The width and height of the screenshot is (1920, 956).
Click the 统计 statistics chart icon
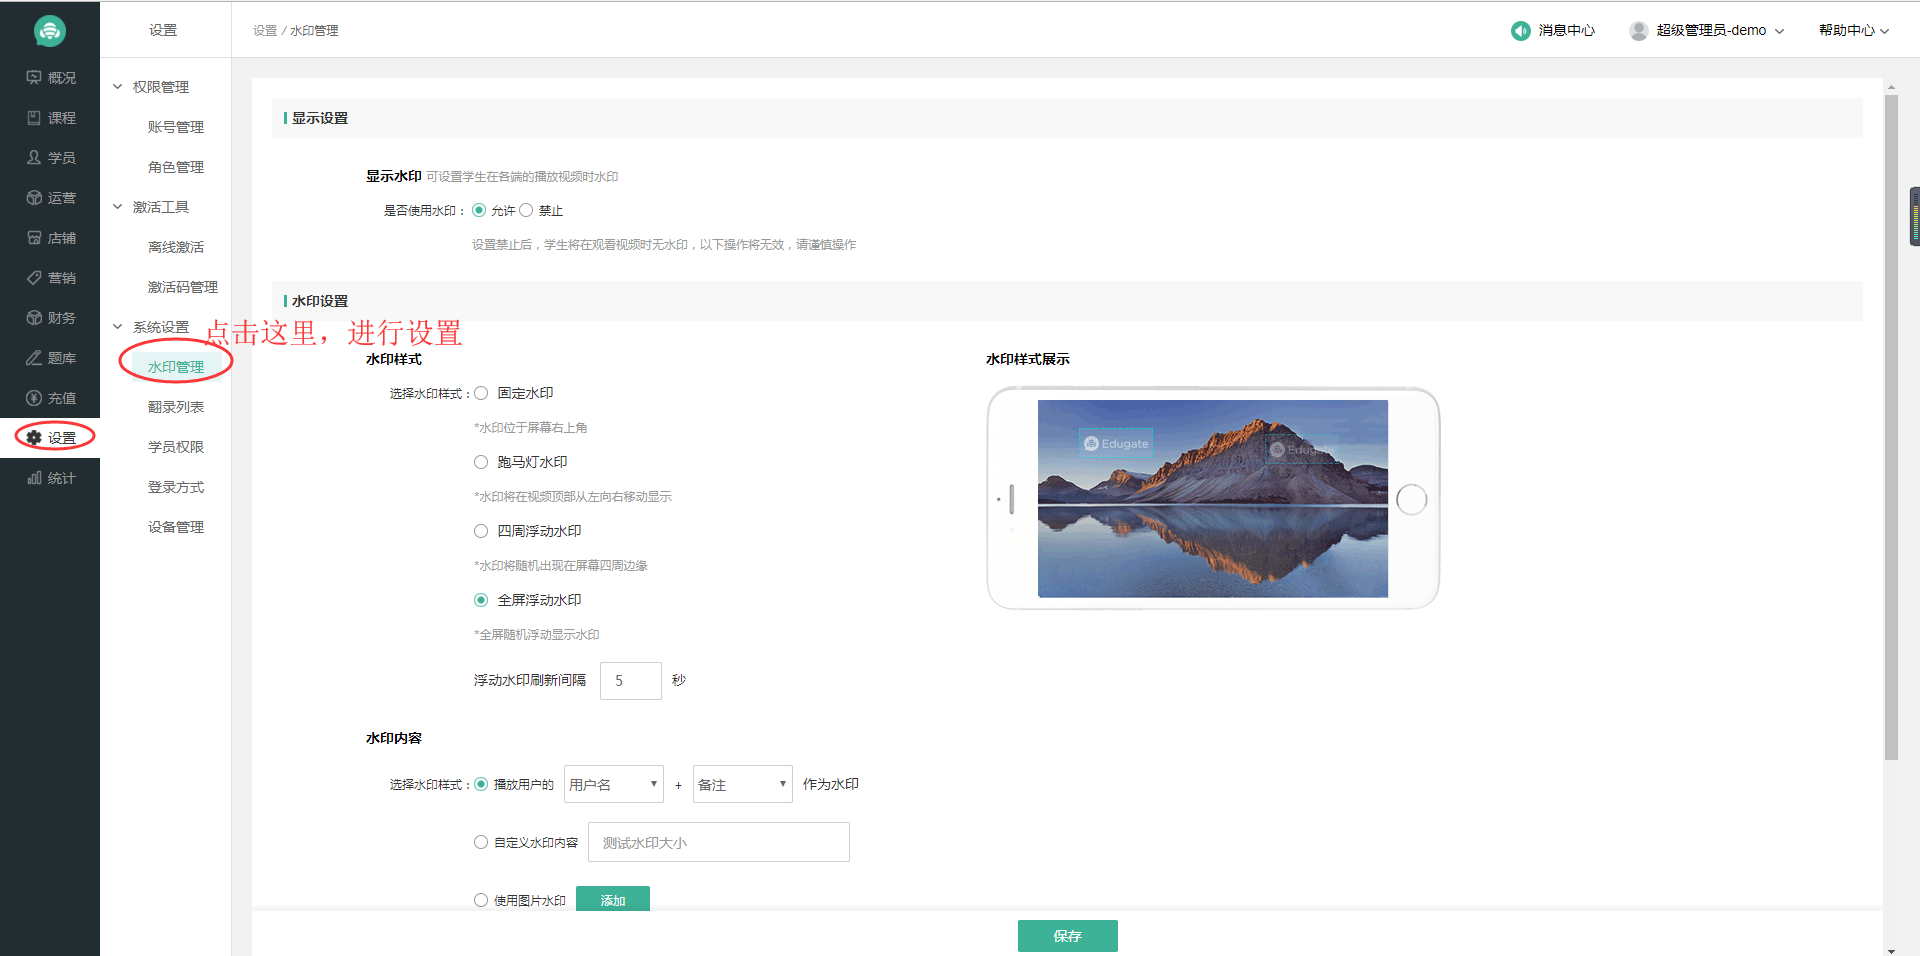pos(34,478)
